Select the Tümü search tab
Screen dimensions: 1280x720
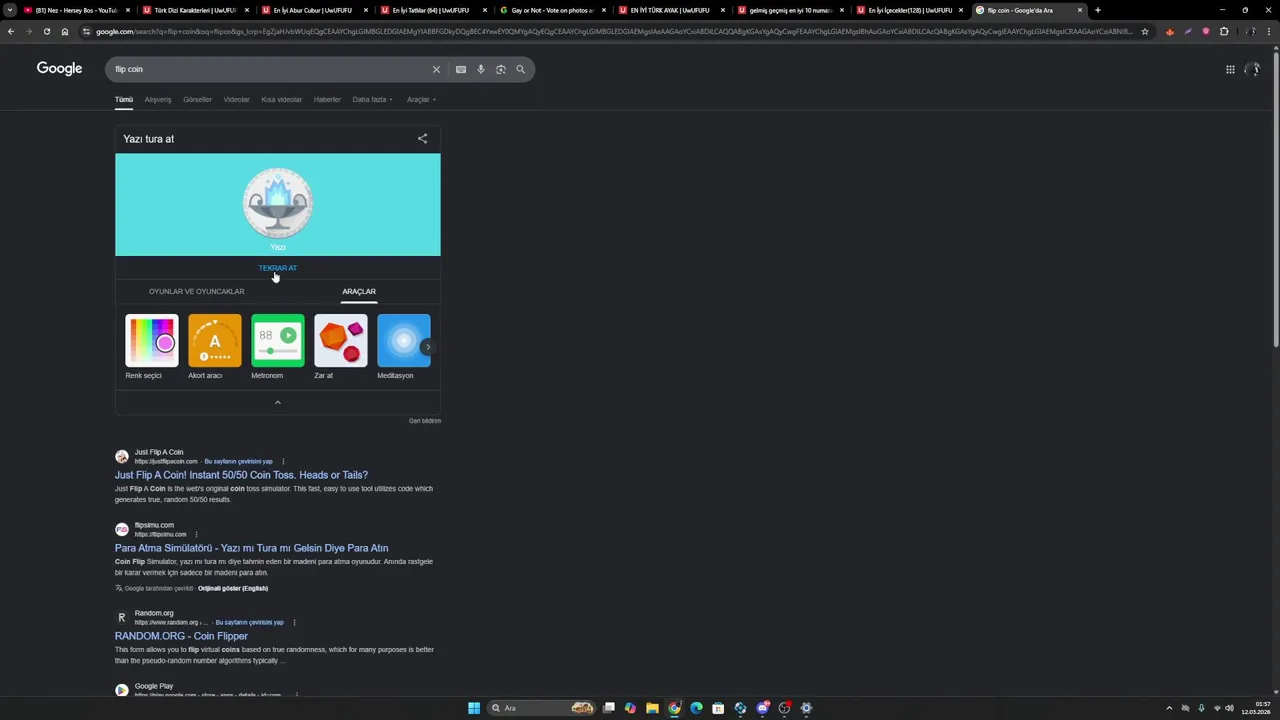[x=123, y=99]
